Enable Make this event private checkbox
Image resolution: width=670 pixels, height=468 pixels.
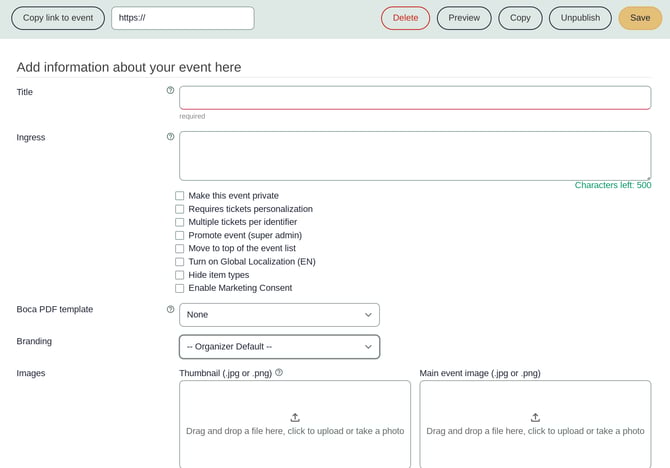click(180, 196)
